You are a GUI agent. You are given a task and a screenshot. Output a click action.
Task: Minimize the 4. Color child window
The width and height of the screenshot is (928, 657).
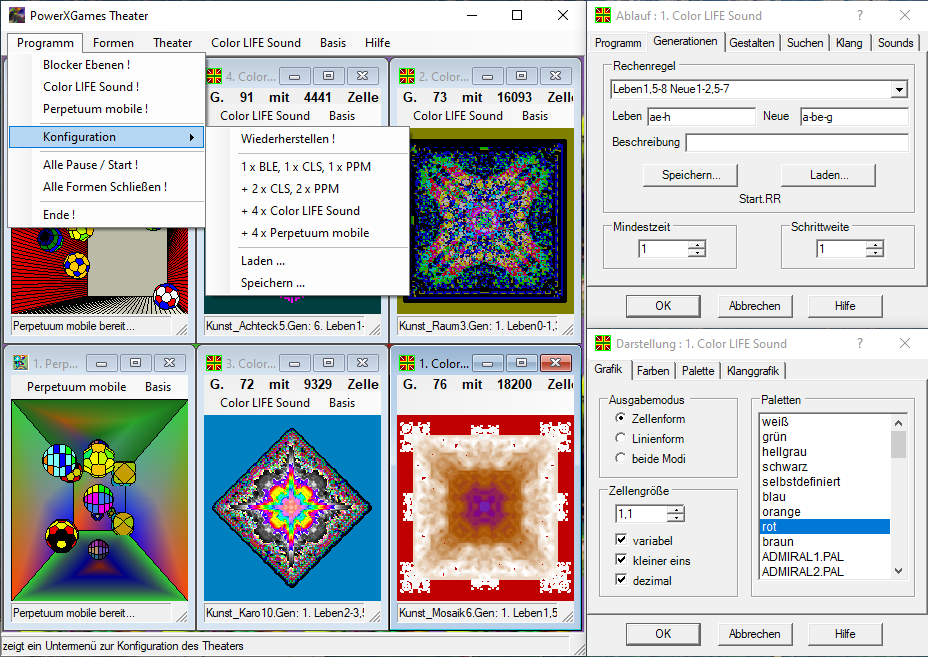(x=295, y=76)
